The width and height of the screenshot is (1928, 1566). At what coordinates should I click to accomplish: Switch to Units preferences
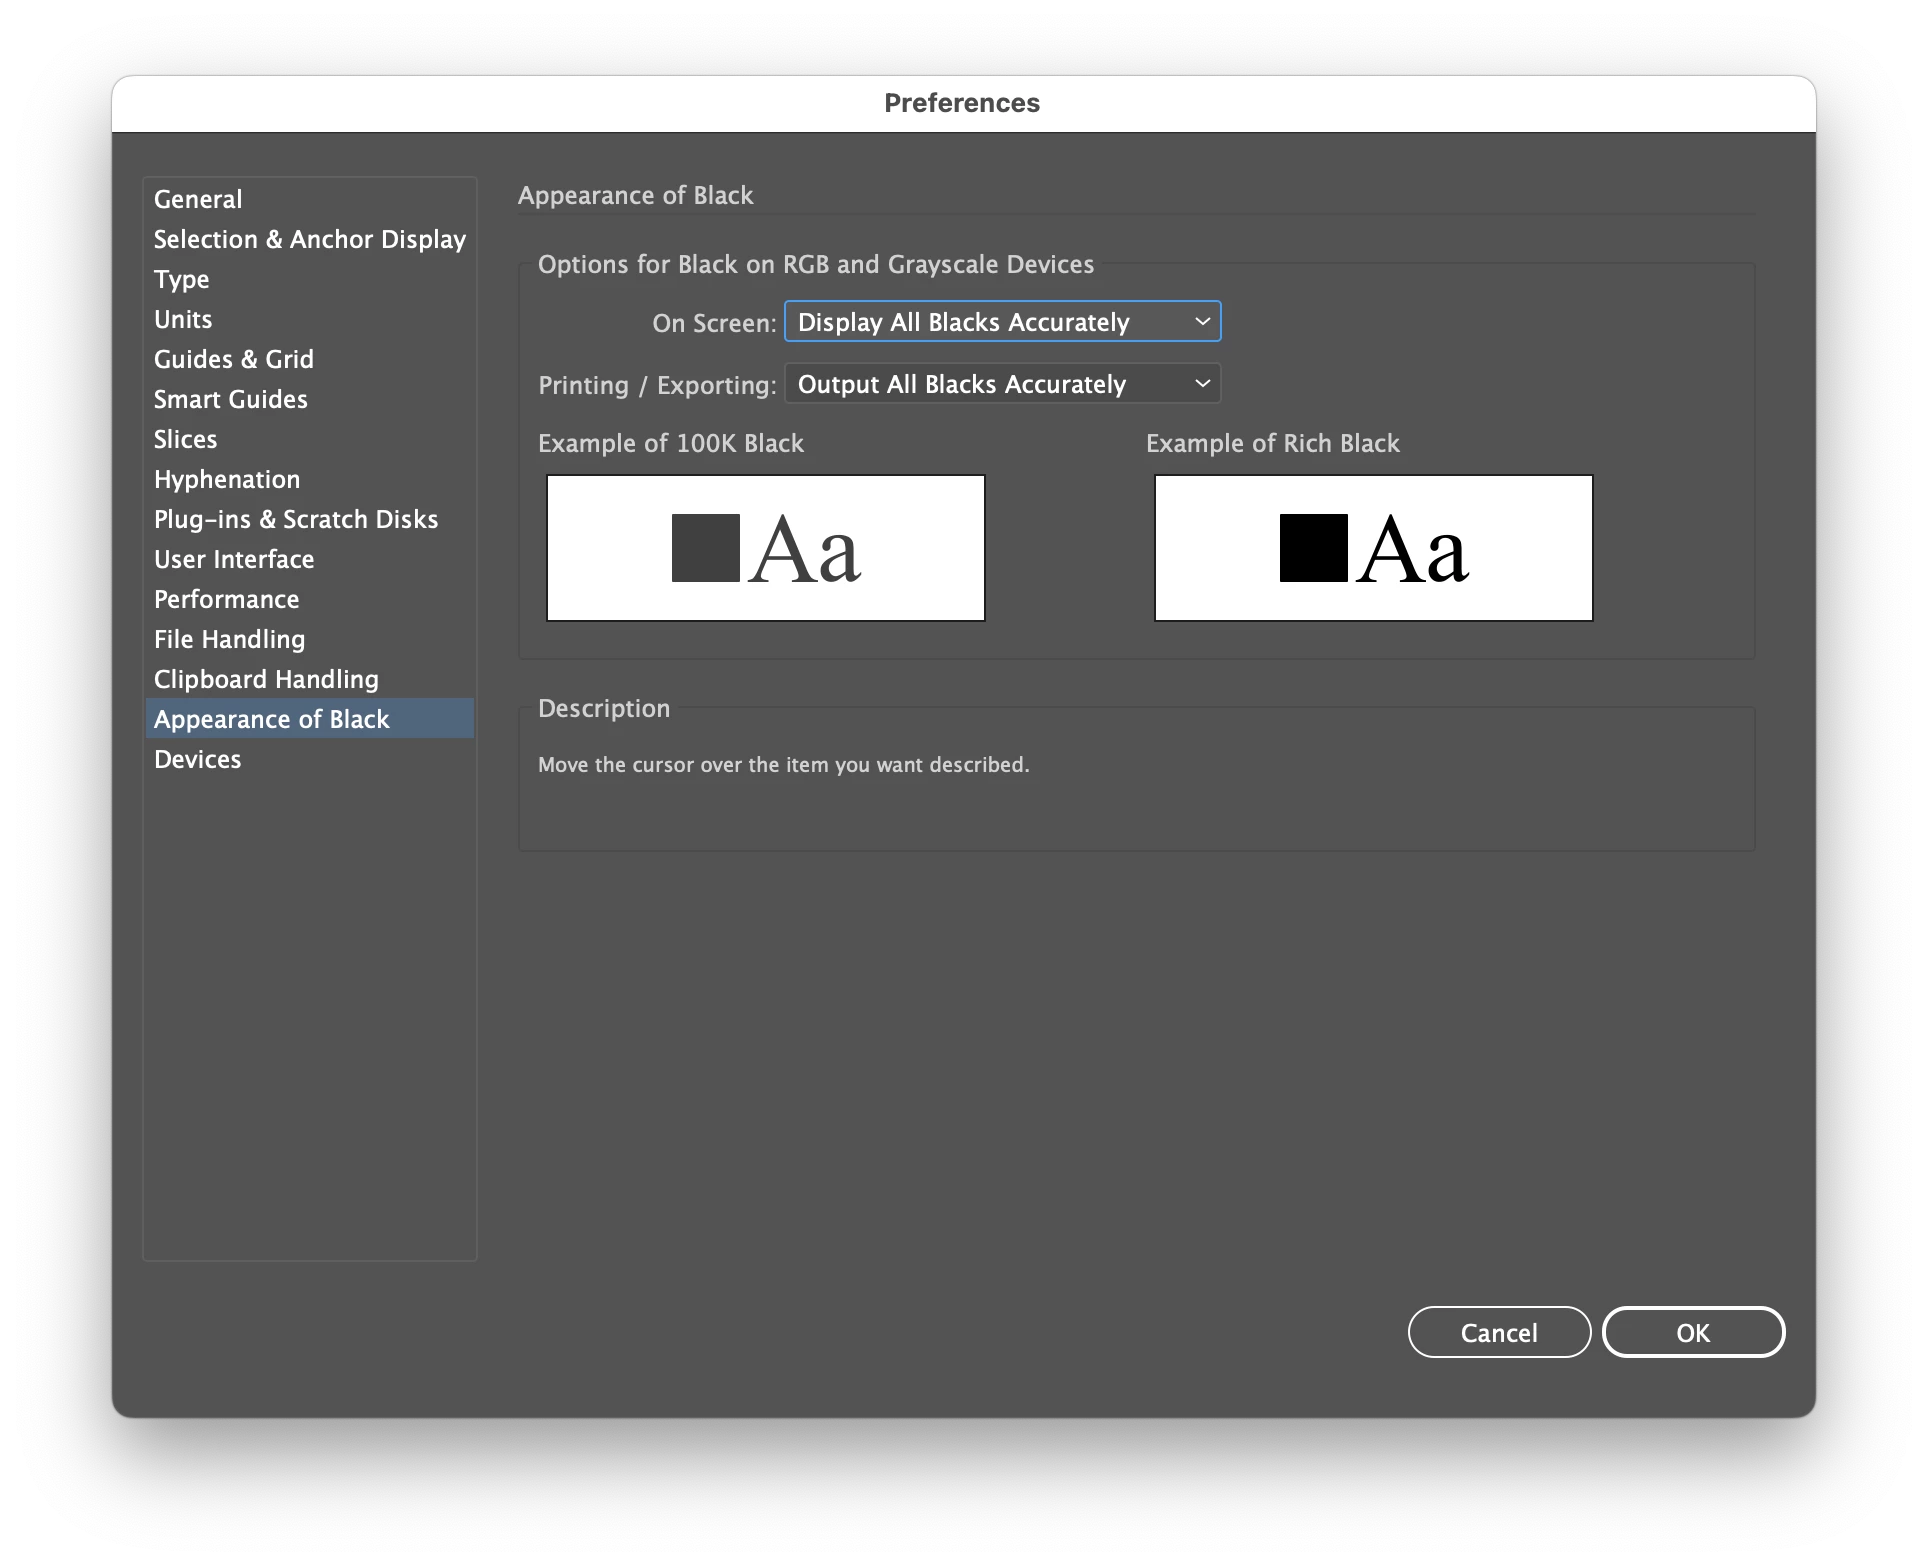point(183,319)
